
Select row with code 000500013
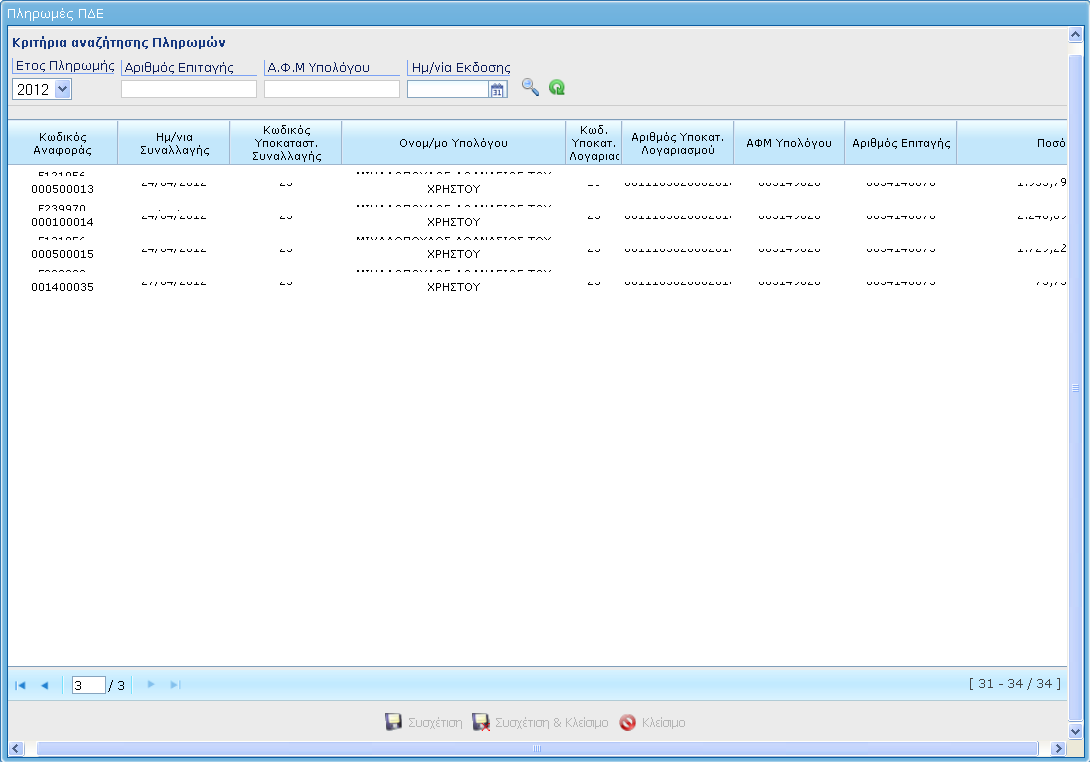(537, 183)
